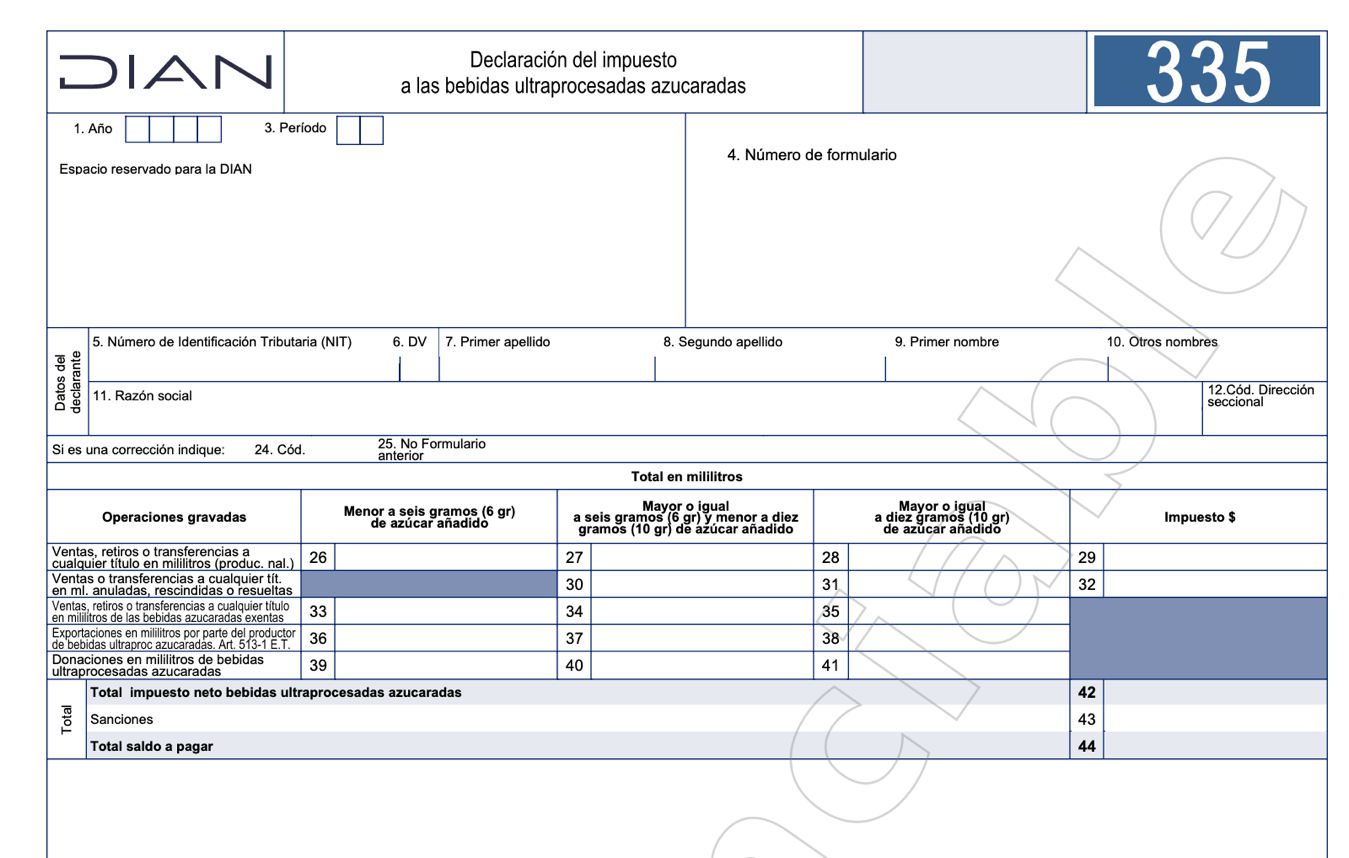This screenshot has height=858, width=1349.
Task: Click the box for field 44 saldo a pagar
Action: (1215, 746)
